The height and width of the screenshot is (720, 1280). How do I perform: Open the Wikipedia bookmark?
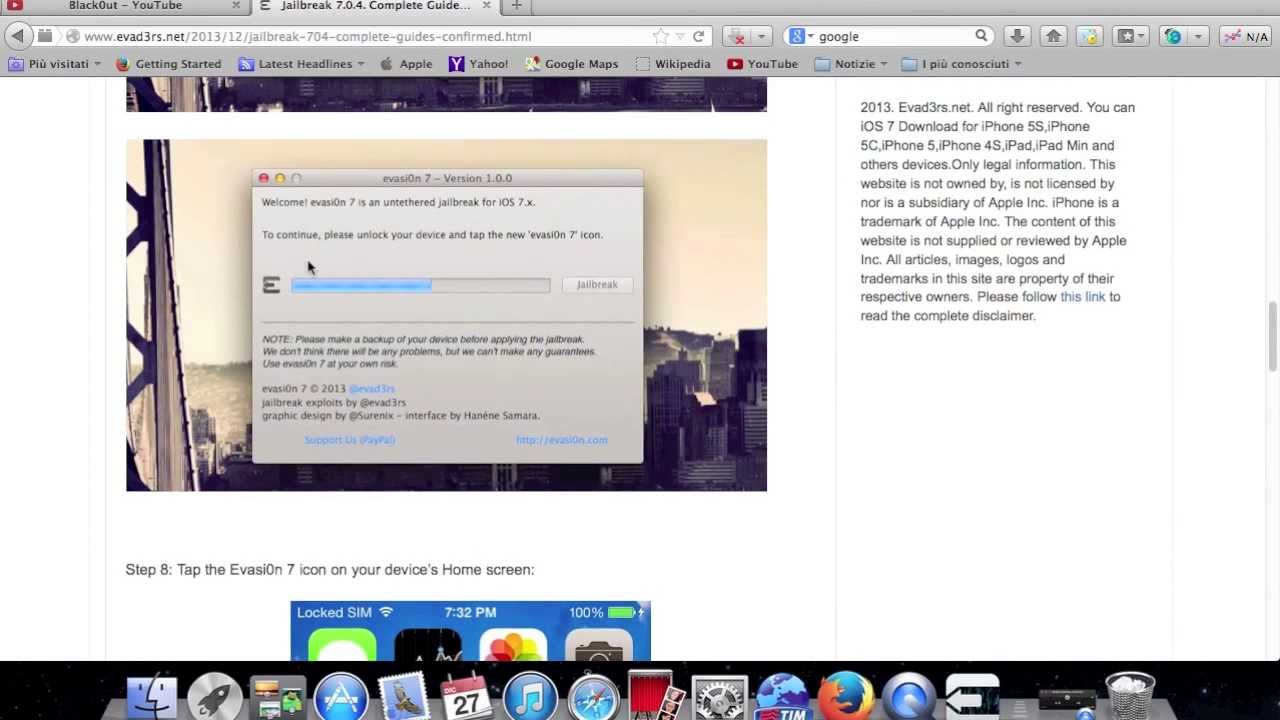pyautogui.click(x=672, y=64)
